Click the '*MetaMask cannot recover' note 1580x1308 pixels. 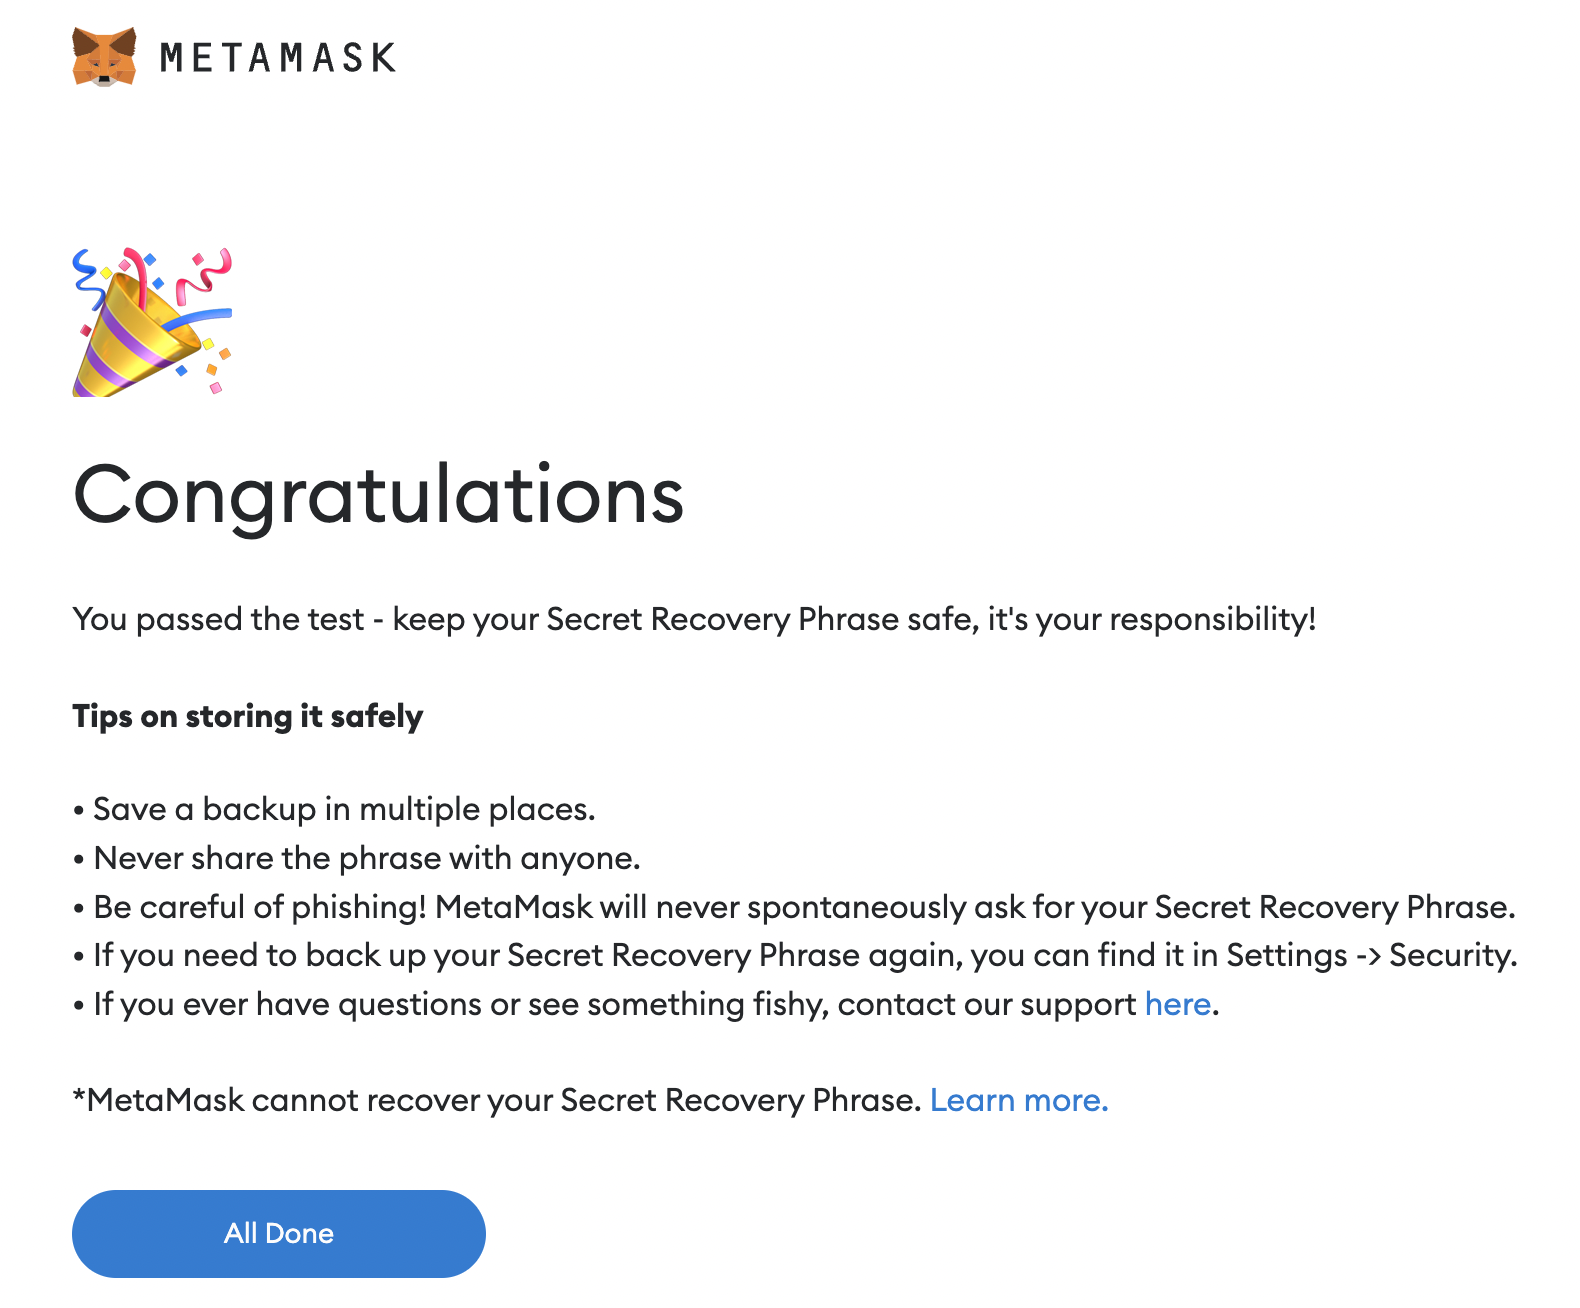click(496, 1100)
